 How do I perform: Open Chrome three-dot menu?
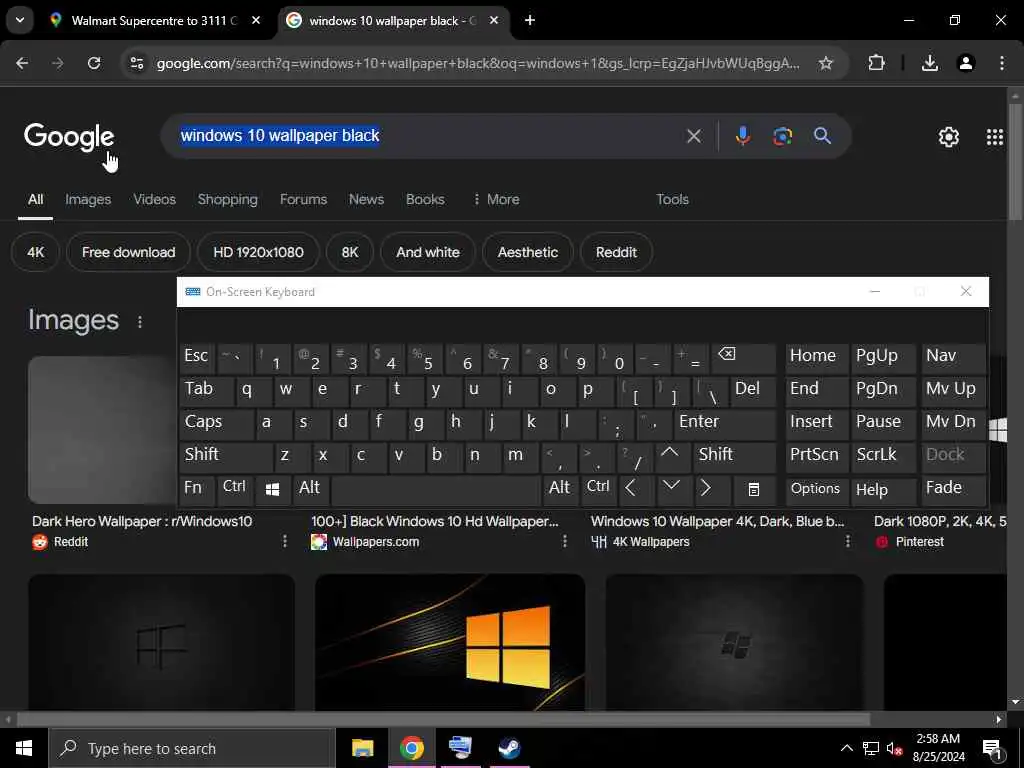1002,63
